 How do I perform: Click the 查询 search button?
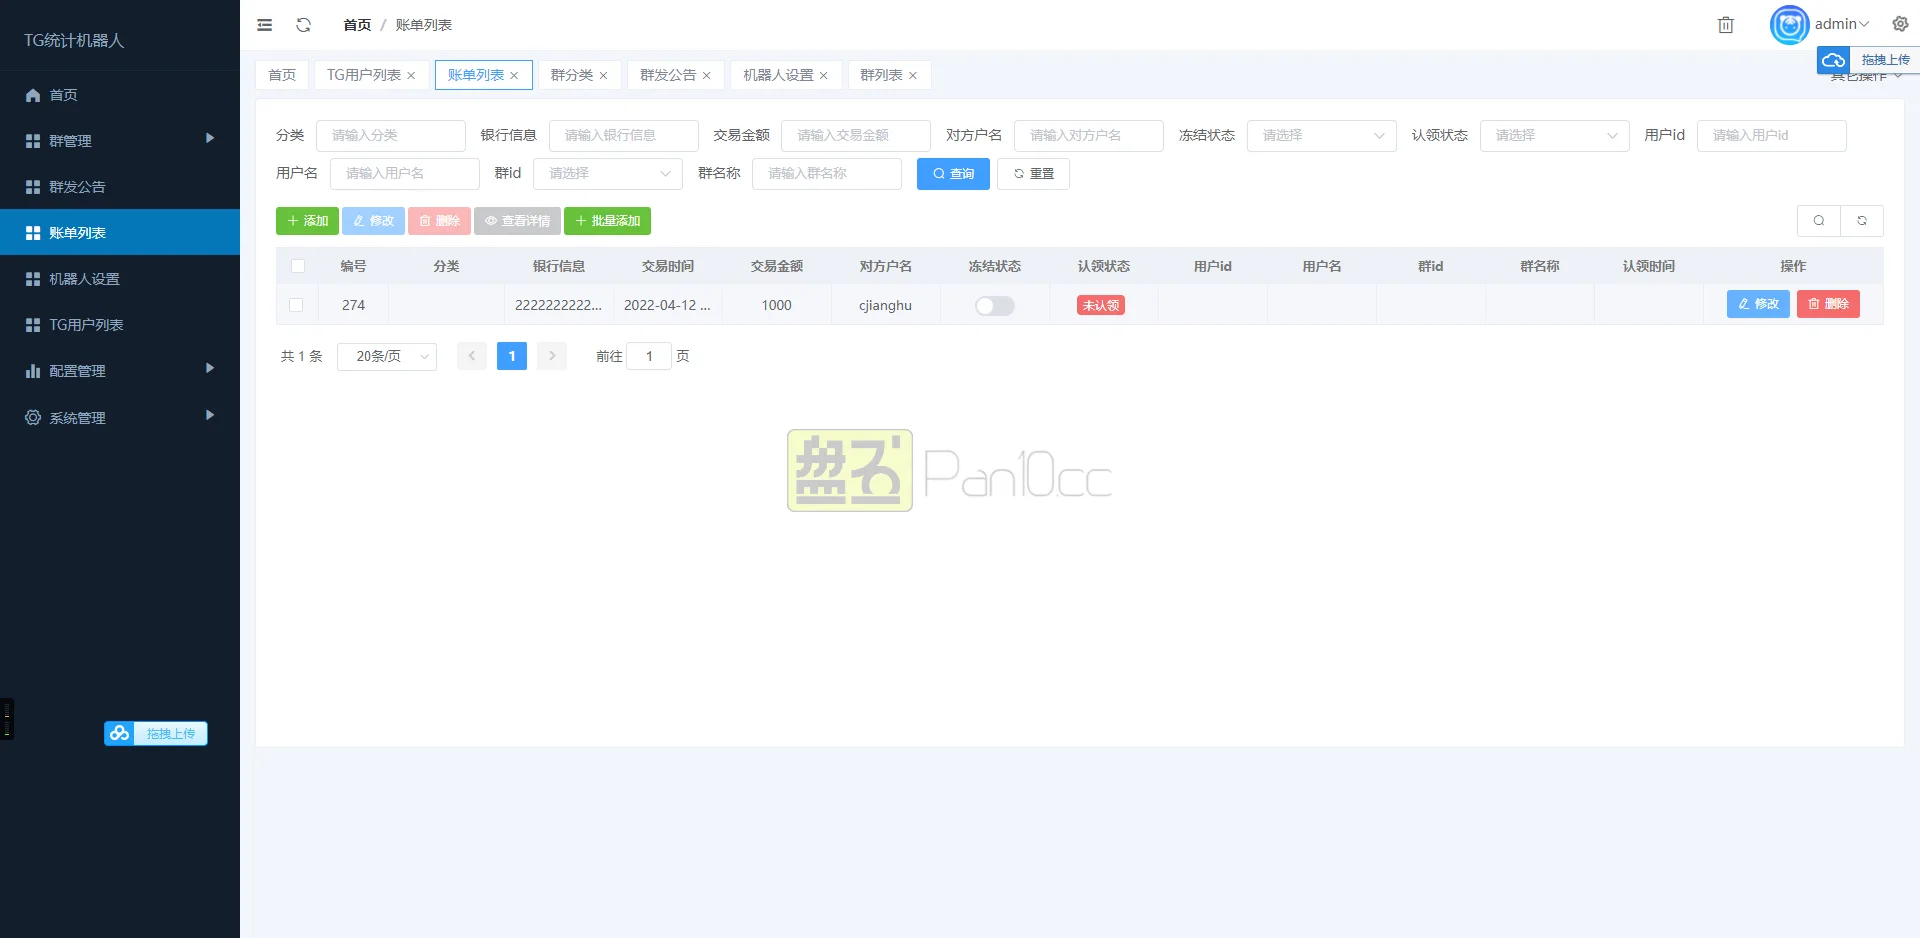coord(952,173)
